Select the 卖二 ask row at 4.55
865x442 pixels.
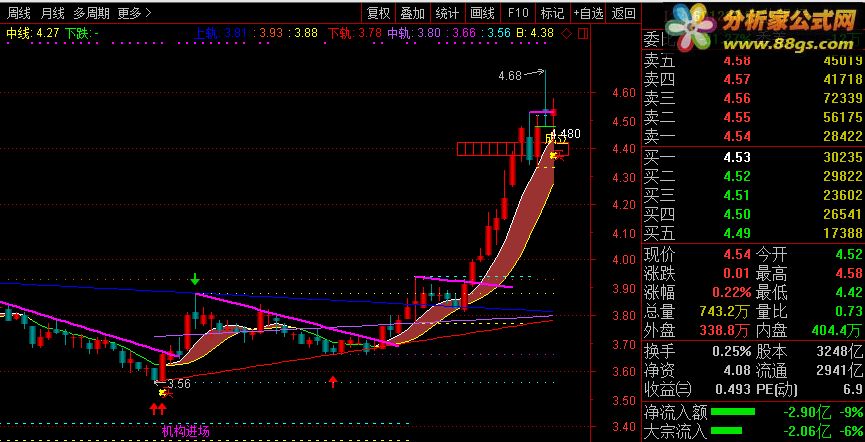(x=753, y=118)
